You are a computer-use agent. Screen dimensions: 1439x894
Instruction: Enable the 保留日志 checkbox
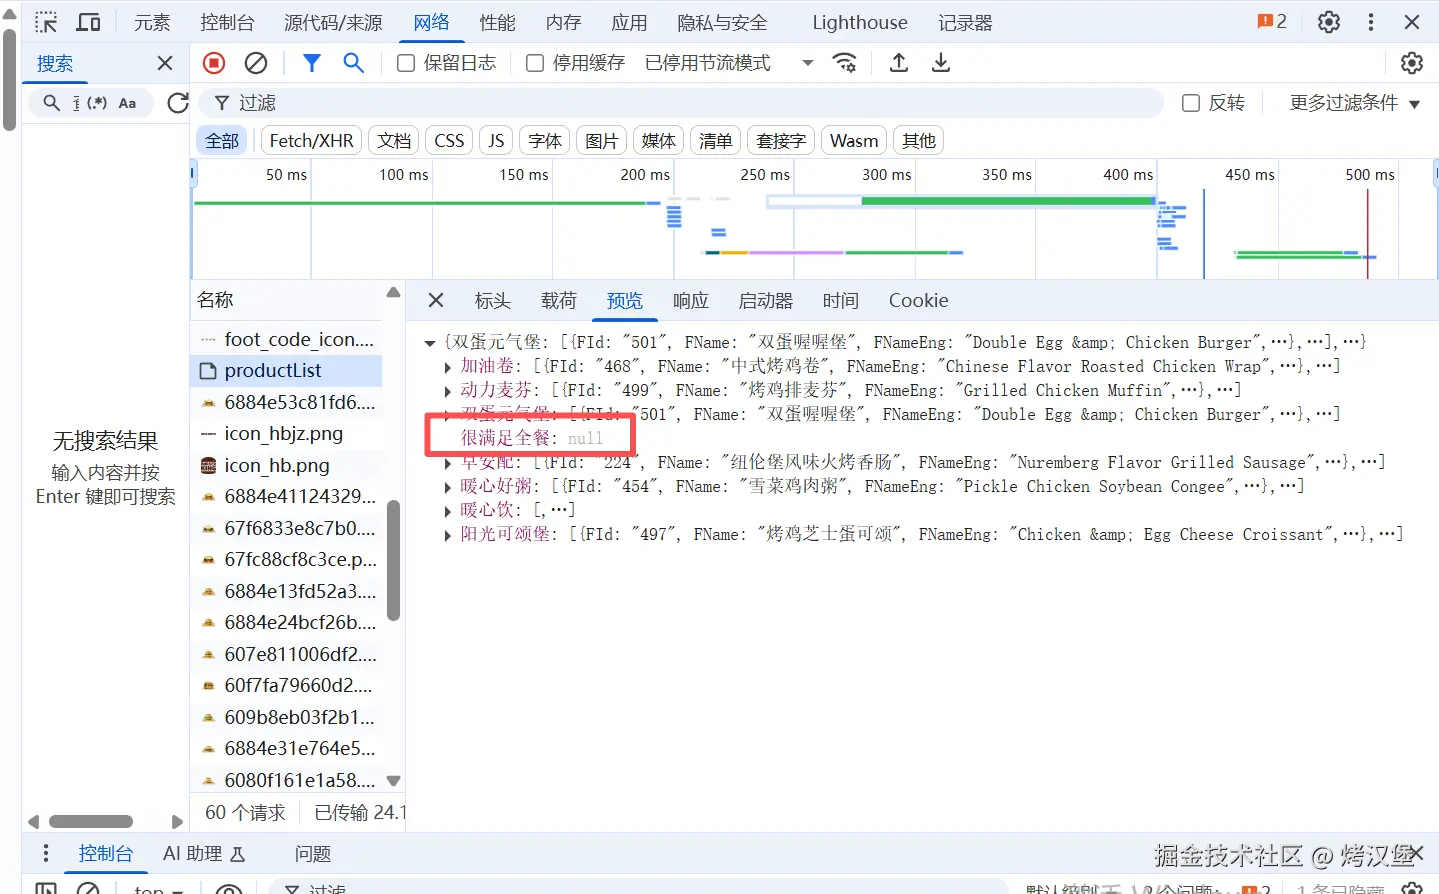pyautogui.click(x=404, y=62)
